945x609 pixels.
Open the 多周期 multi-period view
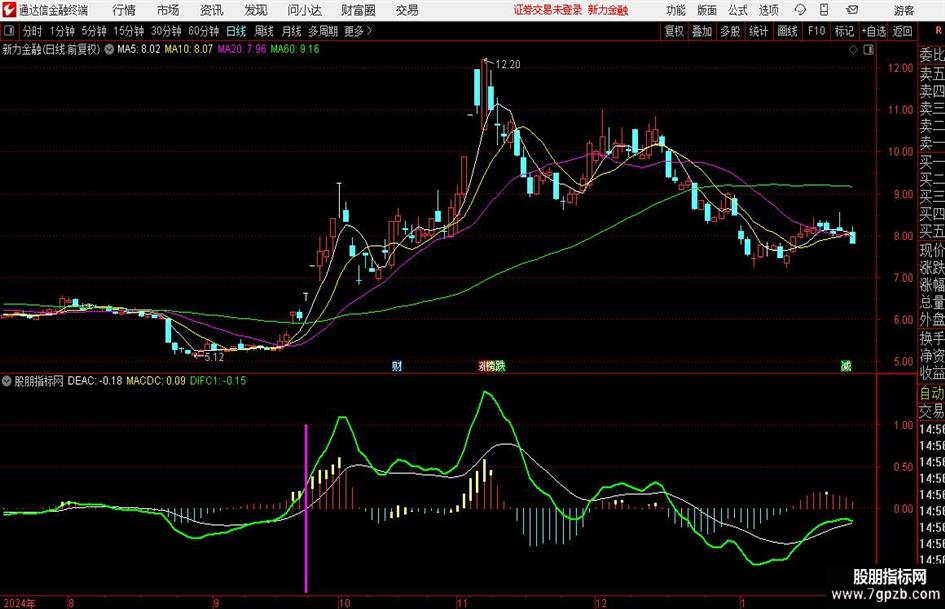[x=323, y=31]
